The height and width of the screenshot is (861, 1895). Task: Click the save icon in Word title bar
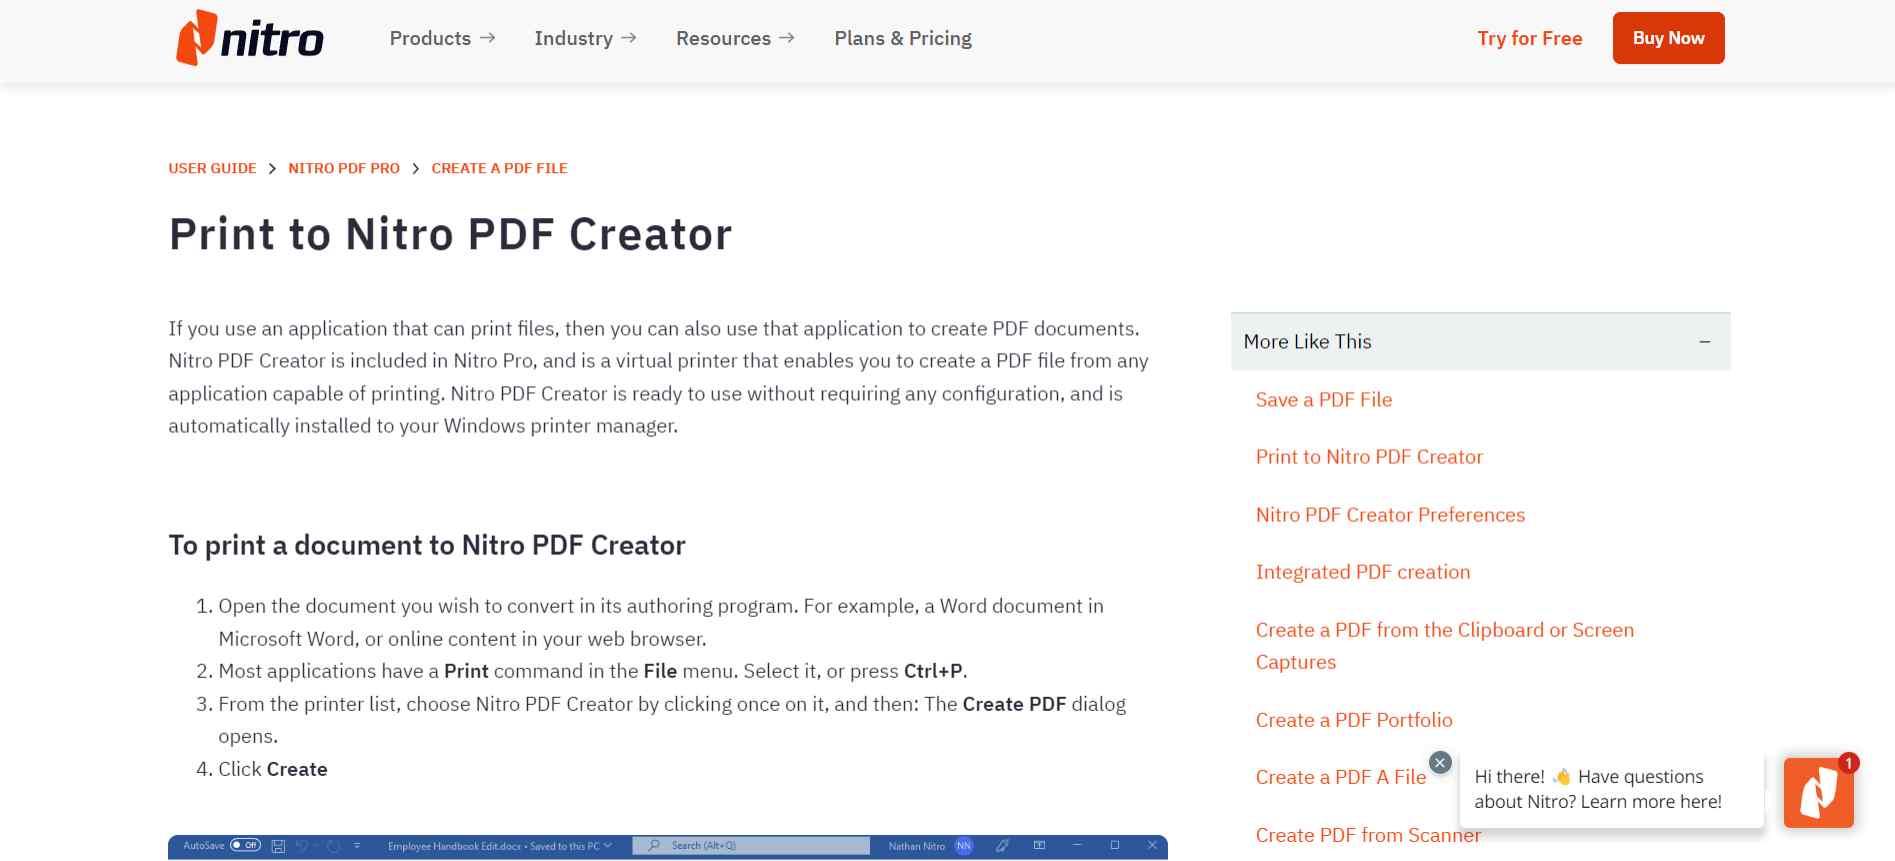click(279, 846)
